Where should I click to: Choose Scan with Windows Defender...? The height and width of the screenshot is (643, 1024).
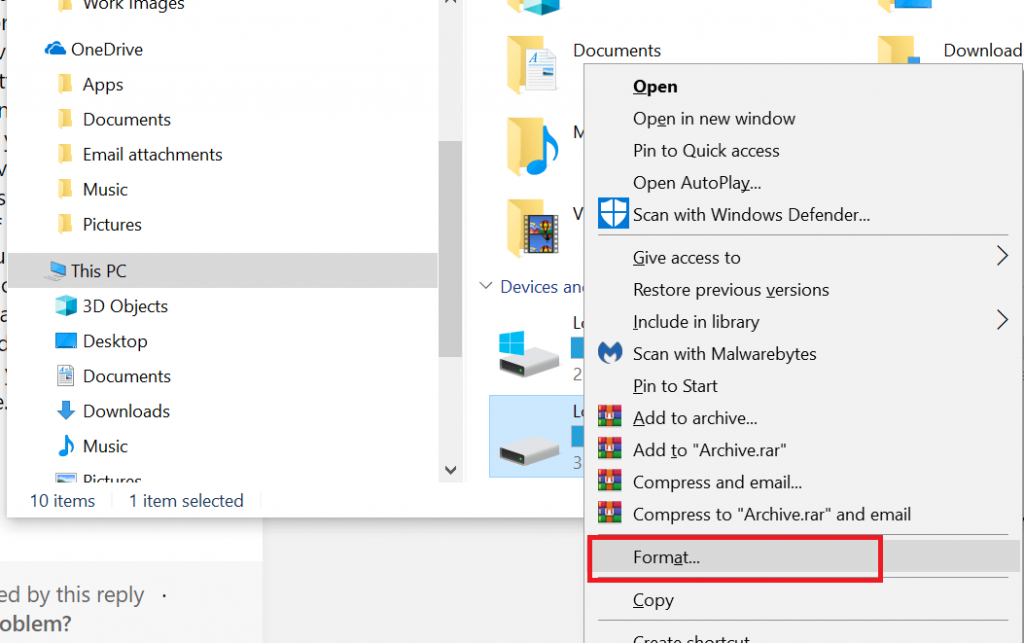(751, 215)
